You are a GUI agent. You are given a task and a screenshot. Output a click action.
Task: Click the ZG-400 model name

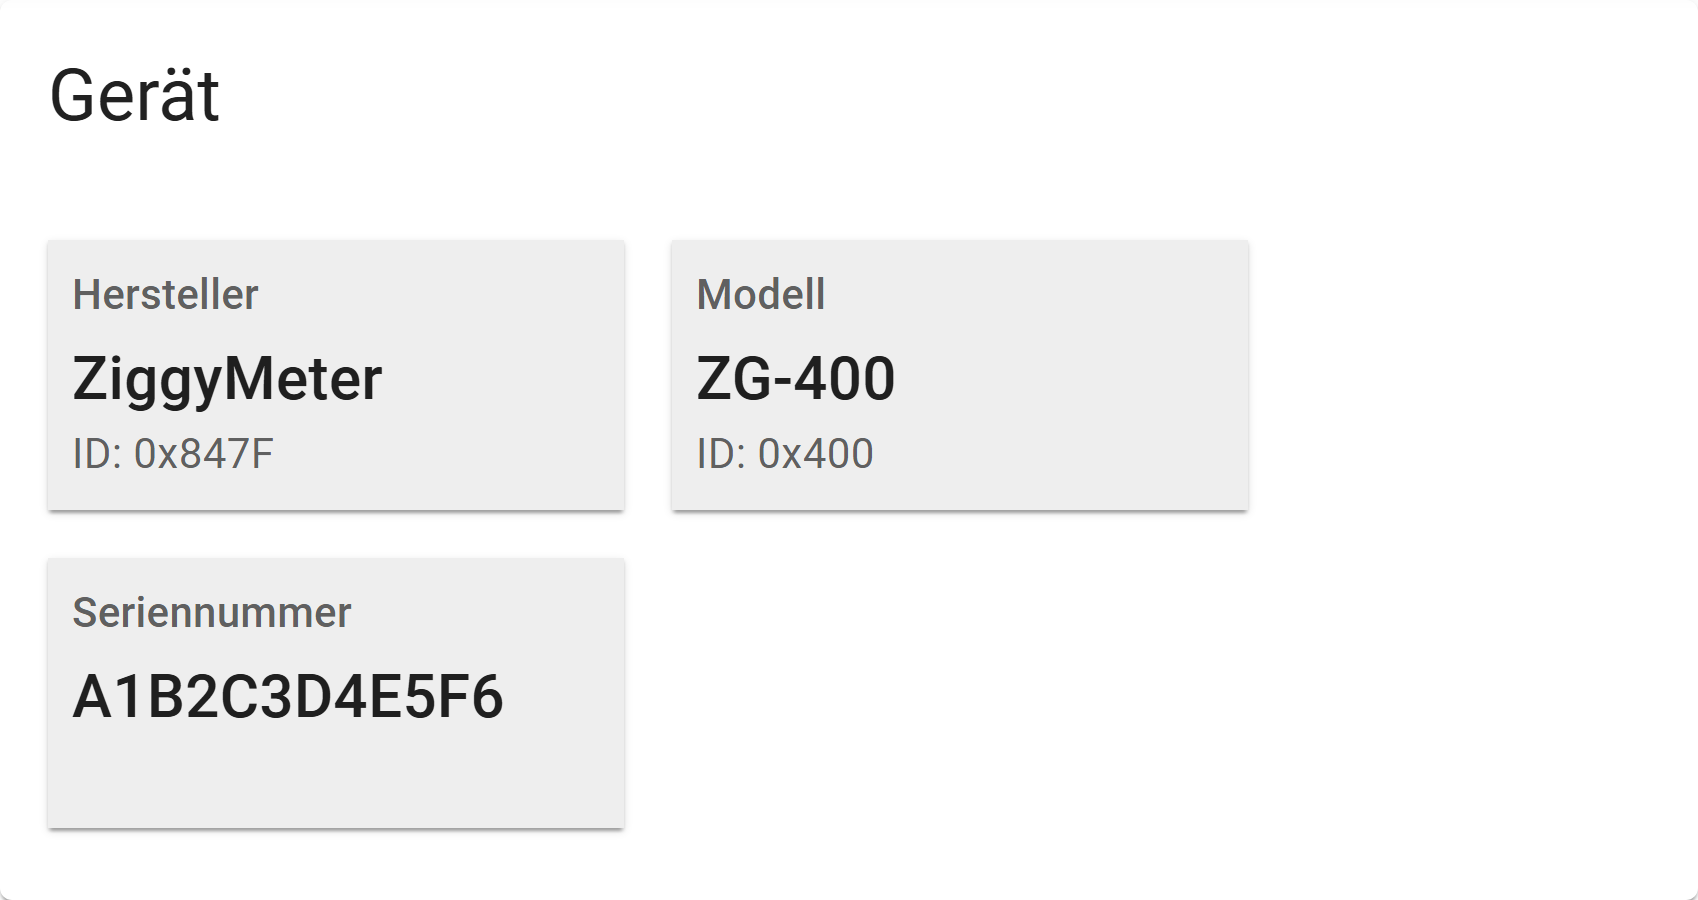pyautogui.click(x=796, y=379)
